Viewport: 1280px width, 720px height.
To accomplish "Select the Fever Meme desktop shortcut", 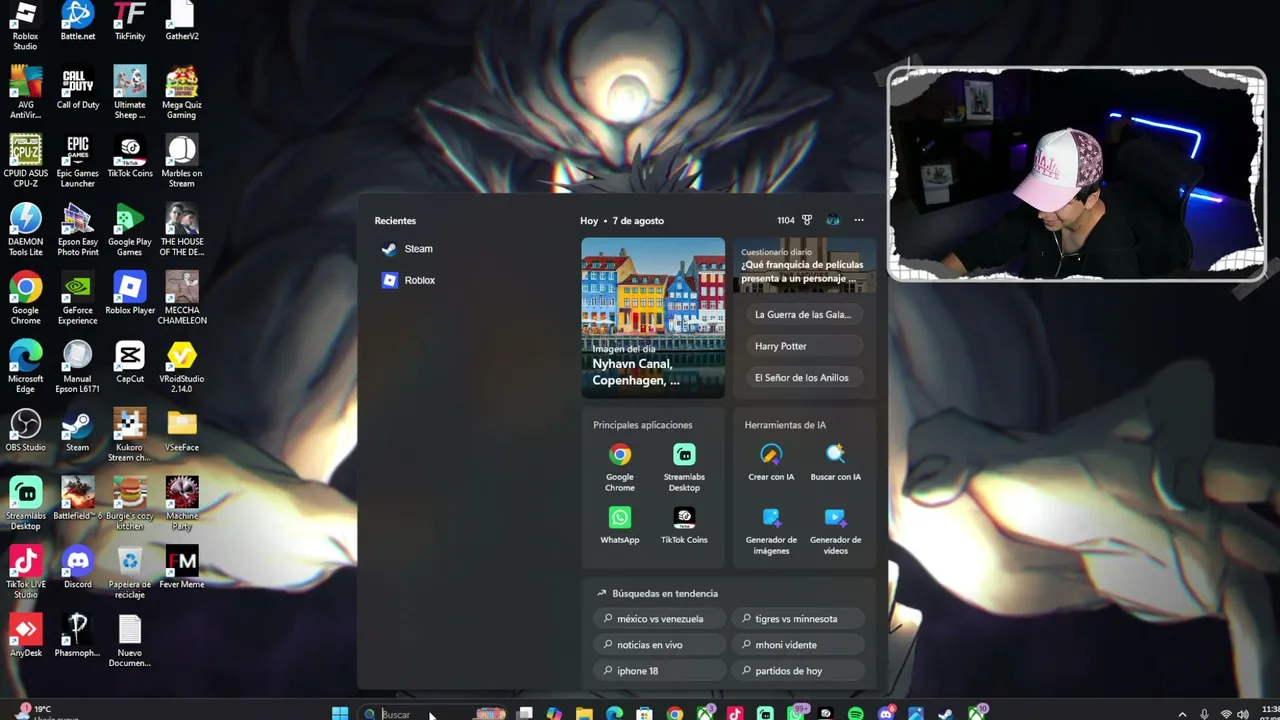I will [x=182, y=568].
